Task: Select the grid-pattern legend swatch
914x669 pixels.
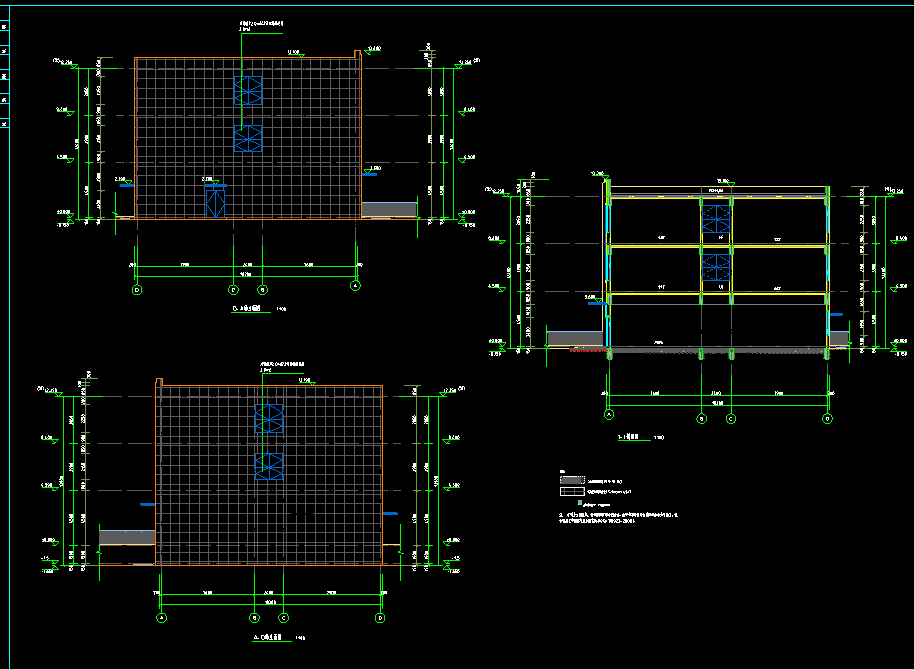Action: coord(571,492)
